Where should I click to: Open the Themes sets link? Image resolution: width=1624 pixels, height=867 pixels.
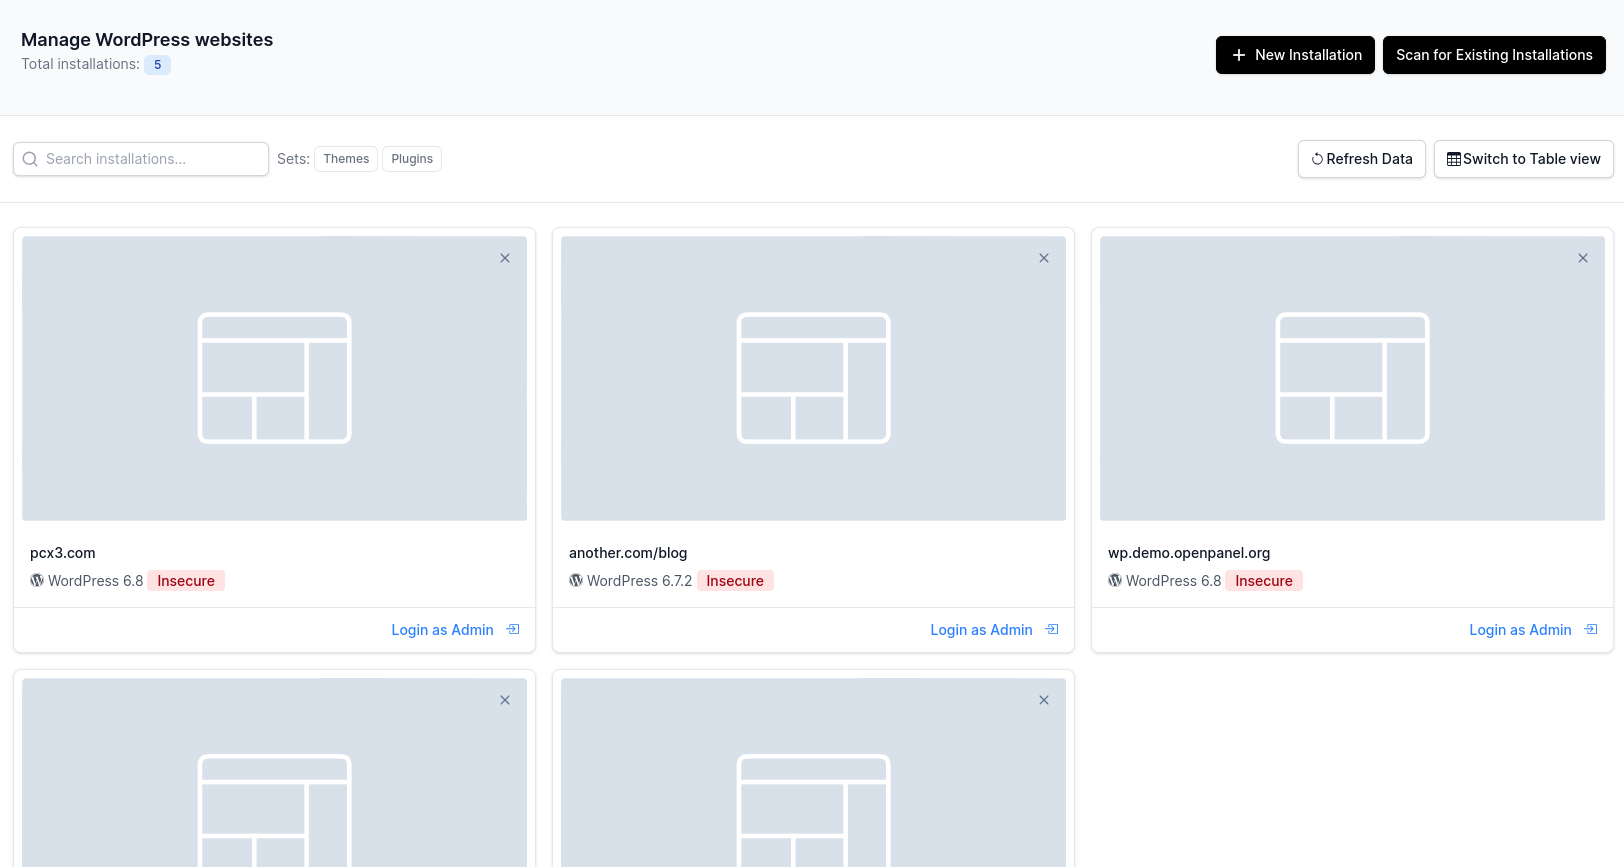click(346, 159)
